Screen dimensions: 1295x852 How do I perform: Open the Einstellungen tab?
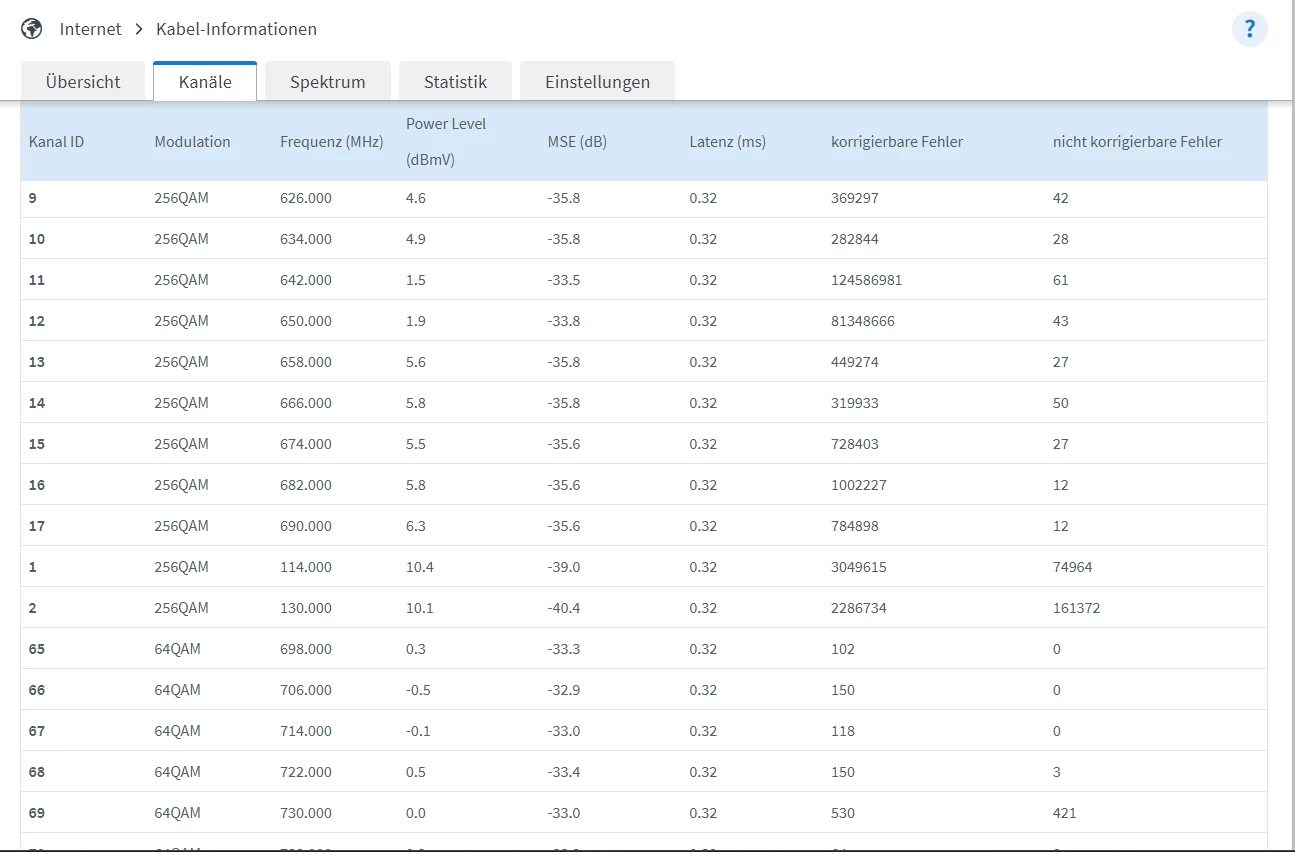click(x=597, y=82)
